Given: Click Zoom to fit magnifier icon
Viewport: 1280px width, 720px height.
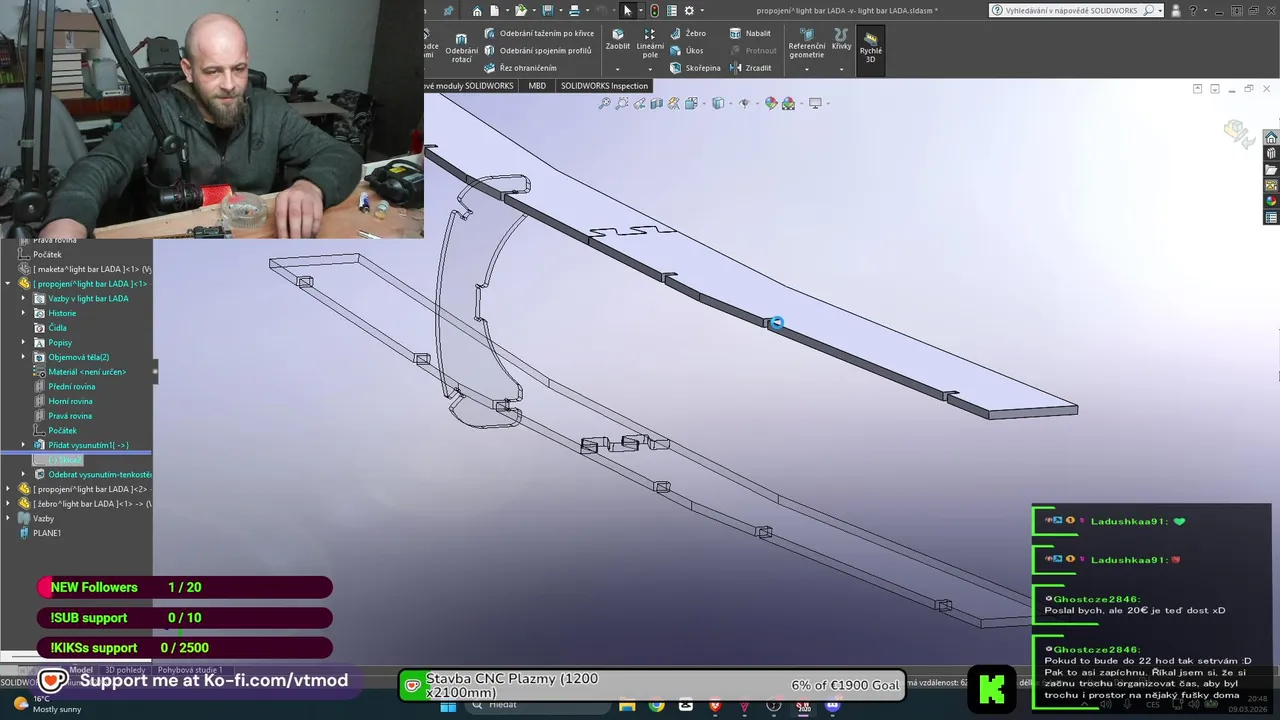Looking at the screenshot, I should (x=604, y=103).
